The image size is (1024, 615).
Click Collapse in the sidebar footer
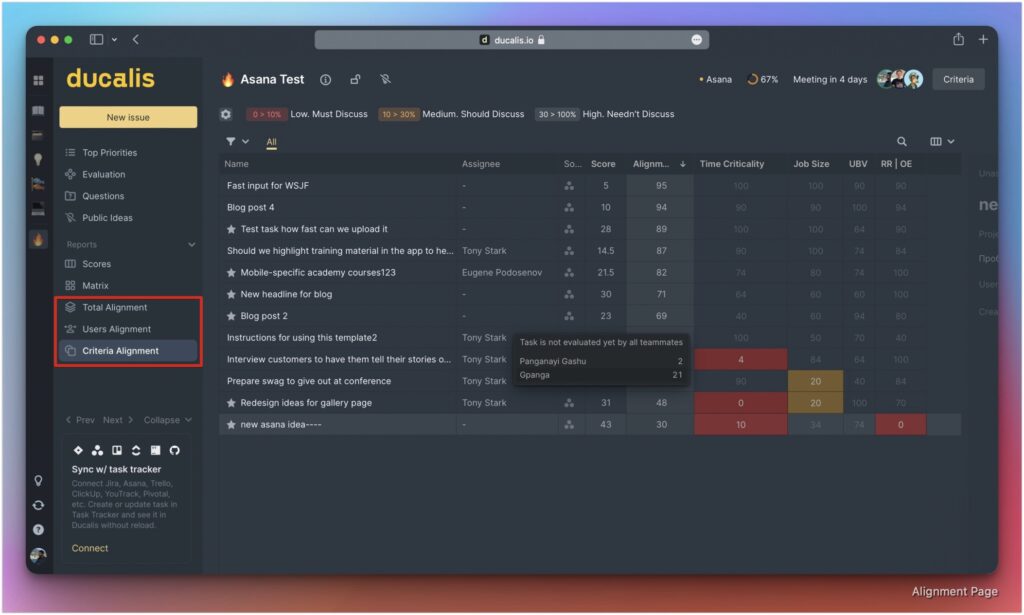coord(167,420)
